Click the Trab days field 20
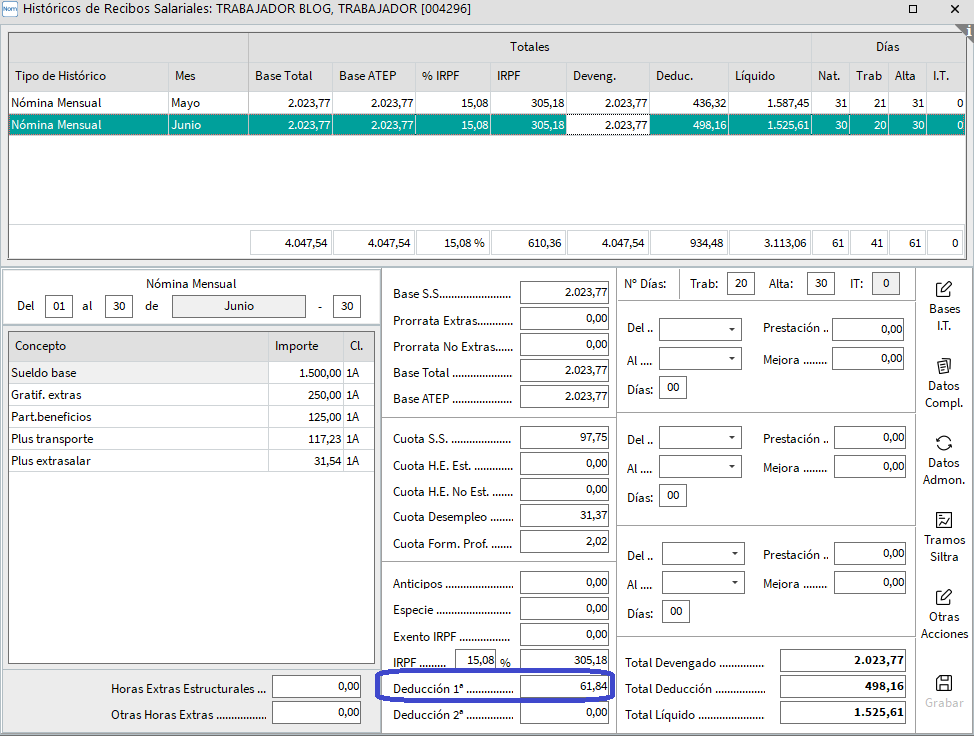 click(741, 283)
